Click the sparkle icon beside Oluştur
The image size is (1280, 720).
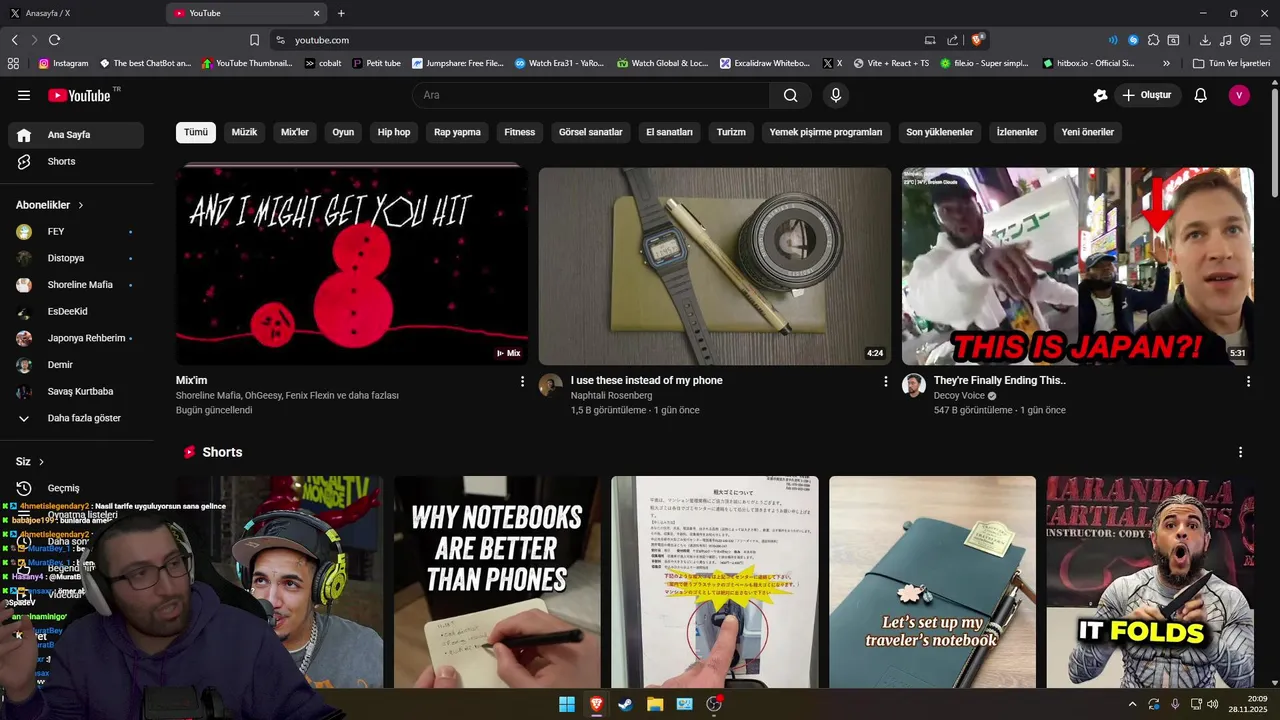[1101, 95]
